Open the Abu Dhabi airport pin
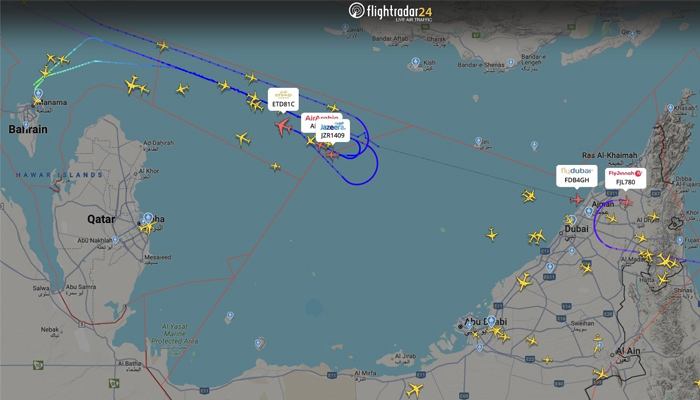 (x=491, y=321)
